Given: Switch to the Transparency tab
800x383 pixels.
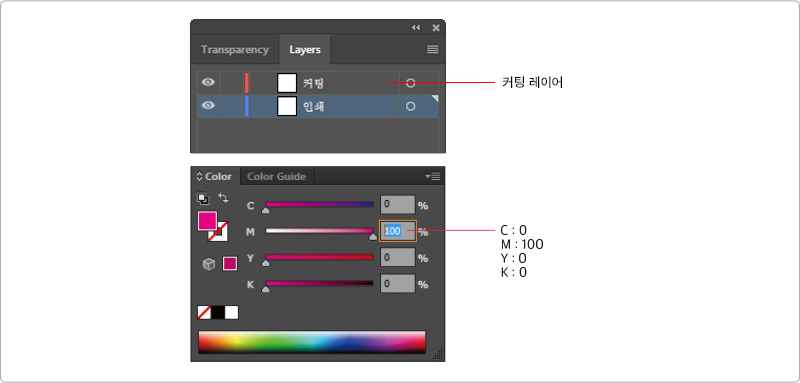Looking at the screenshot, I should 235,50.
